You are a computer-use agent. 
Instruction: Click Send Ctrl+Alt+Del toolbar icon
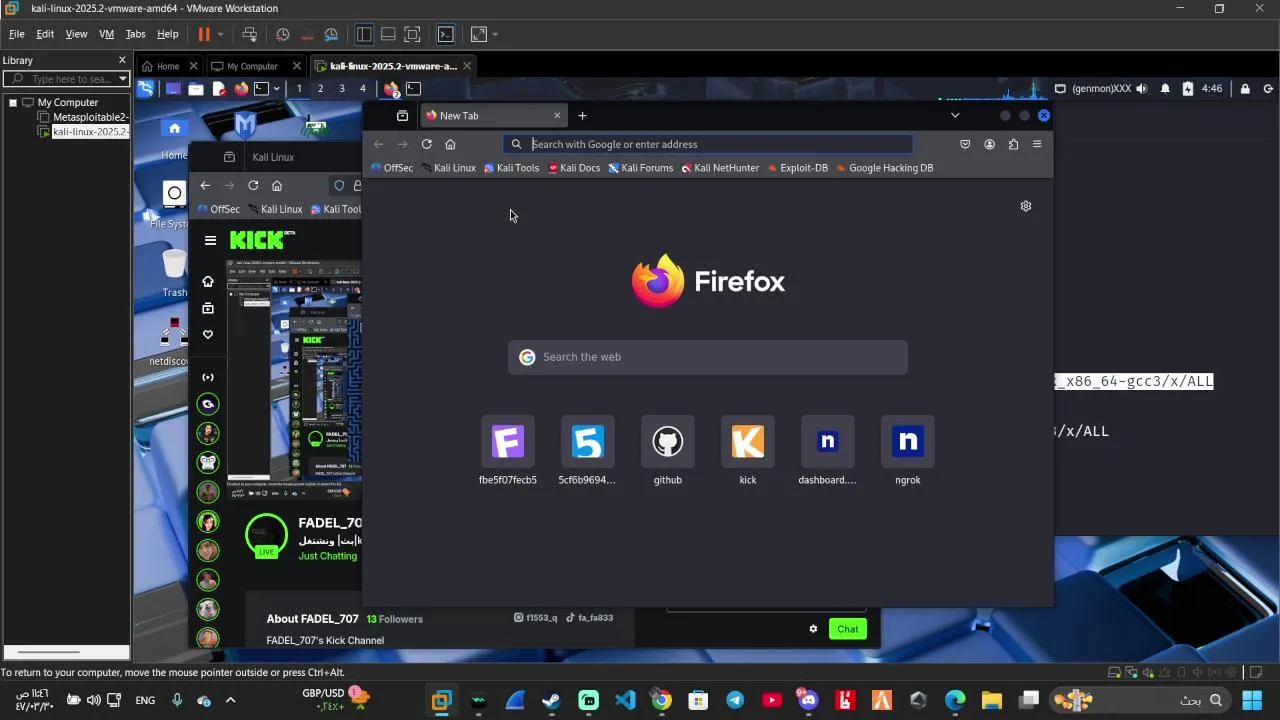tap(249, 34)
